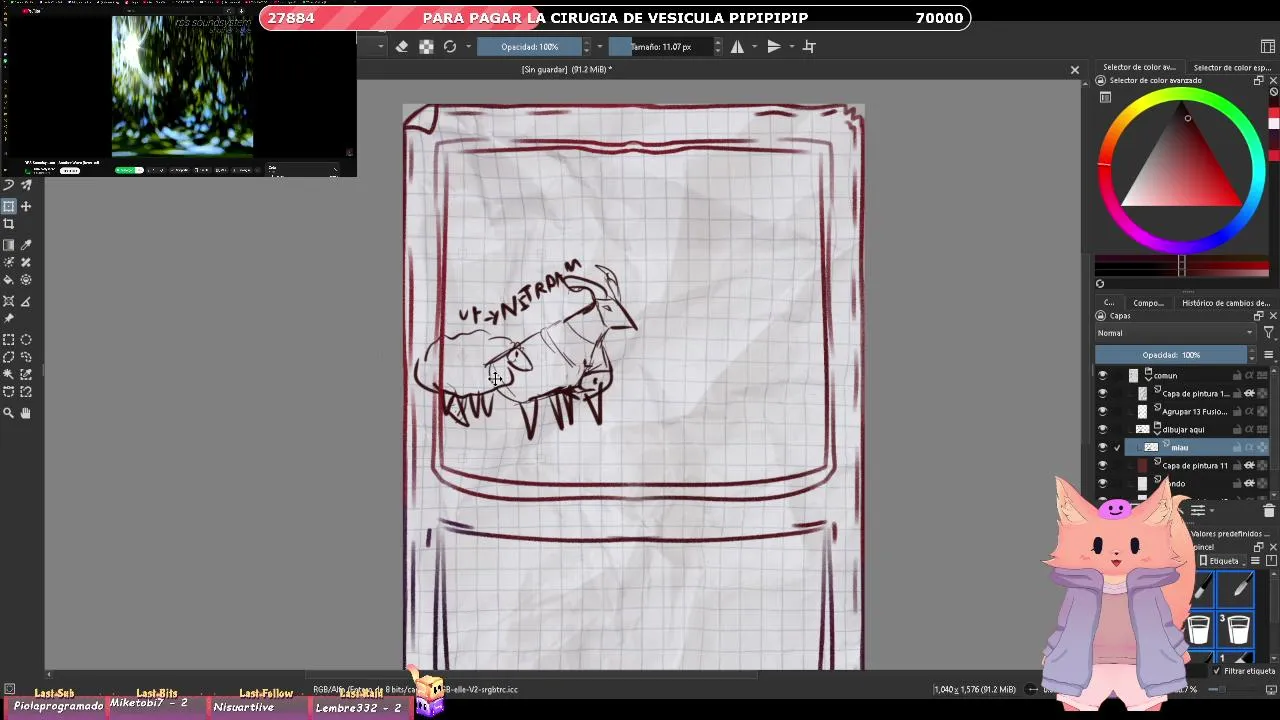Hide the Capa de pintura 11 layer

pyautogui.click(x=1103, y=465)
